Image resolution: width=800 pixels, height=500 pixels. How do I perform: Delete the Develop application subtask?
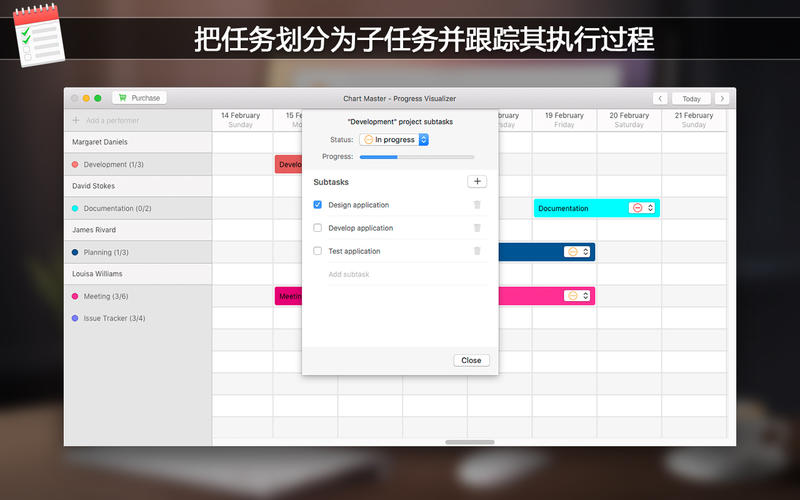(x=477, y=228)
